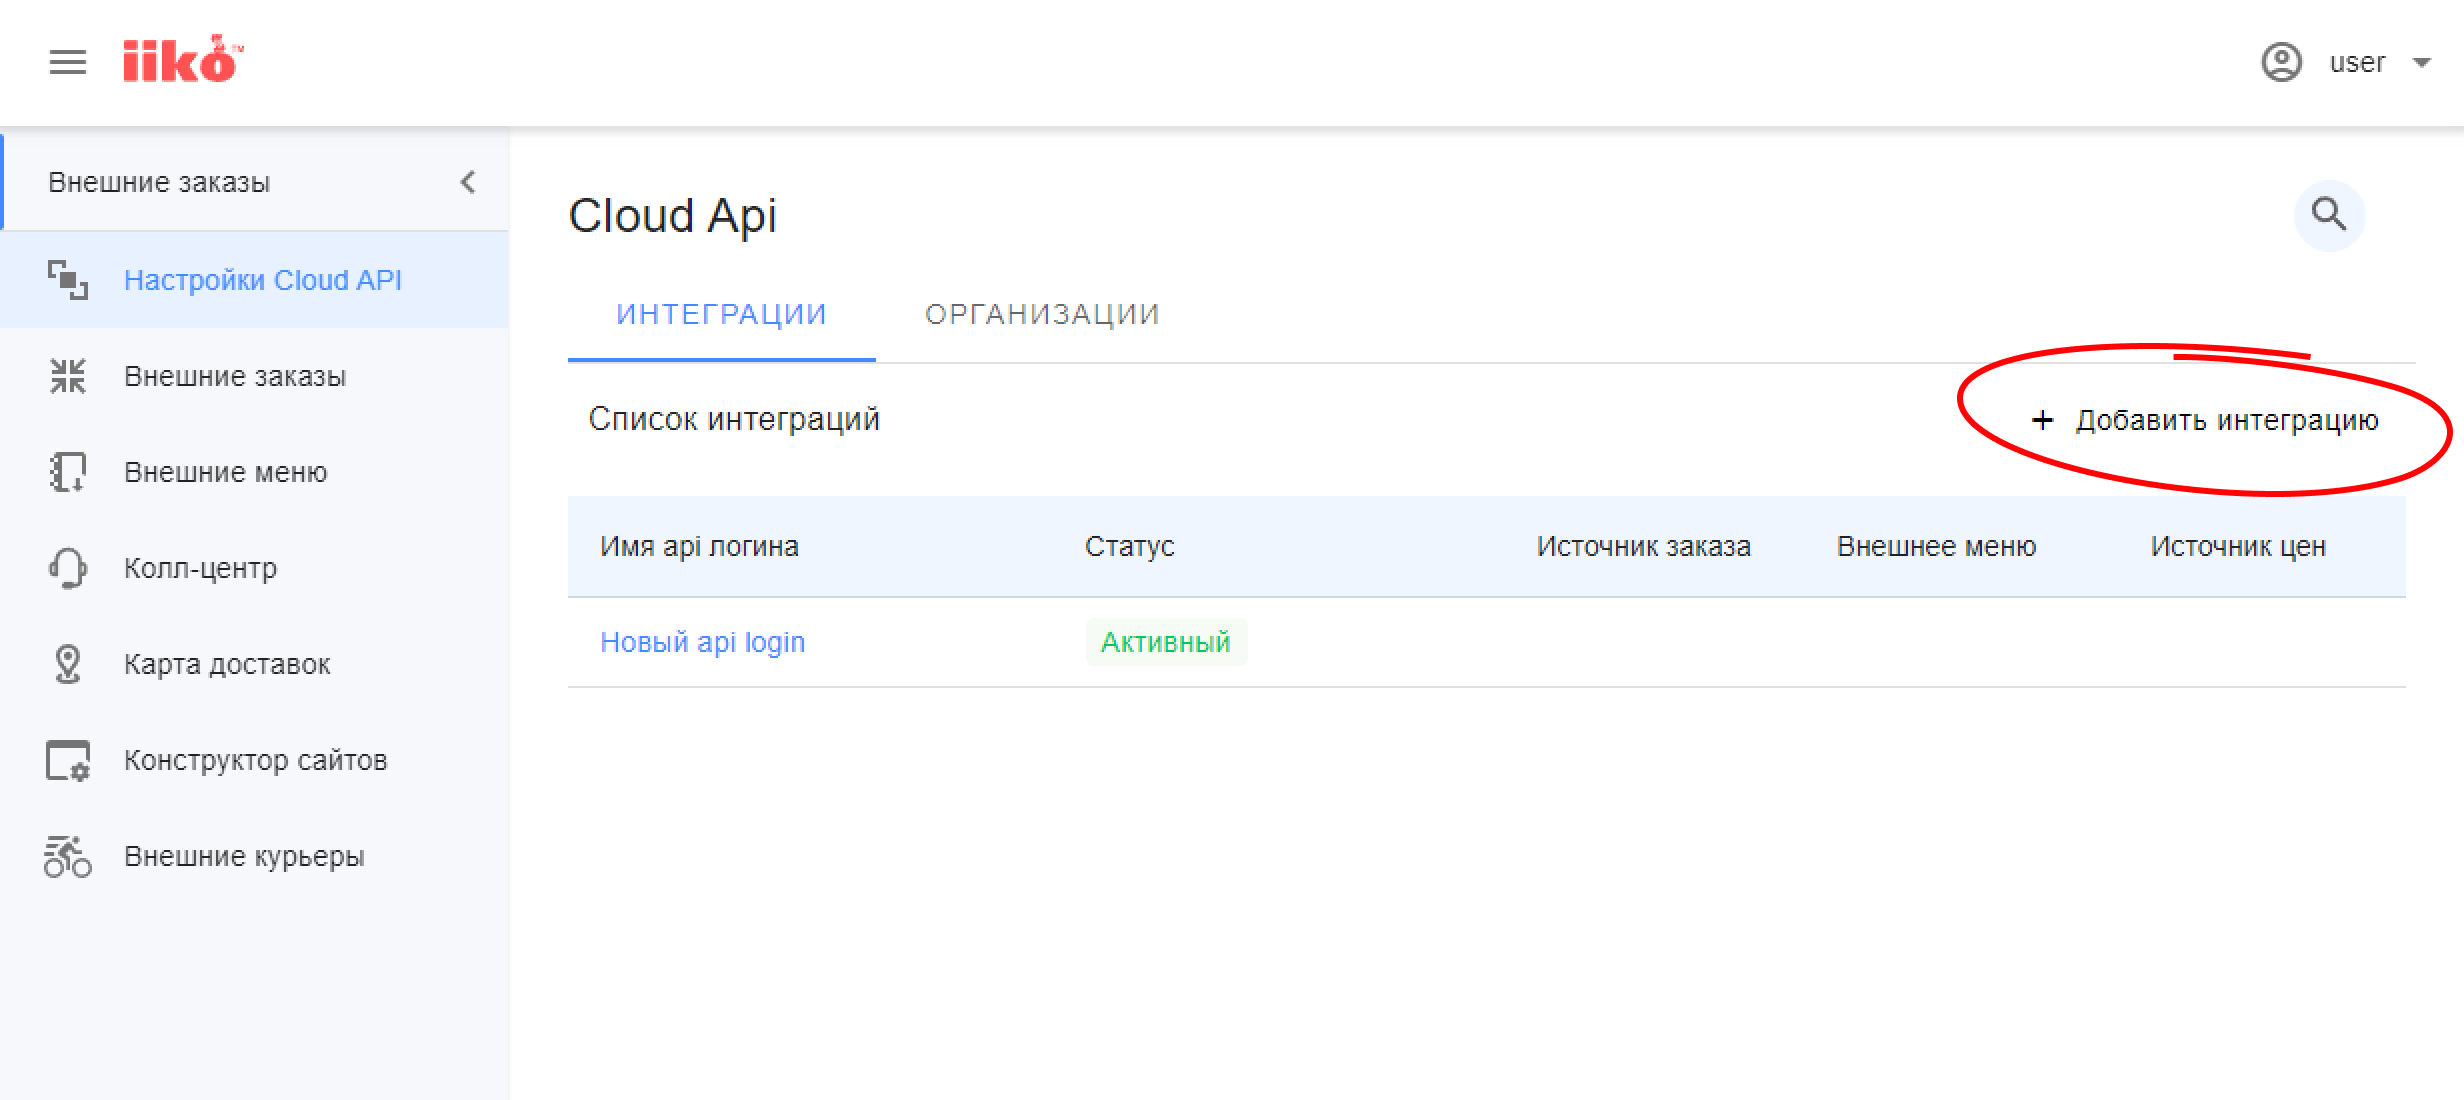2464x1100 pixels.
Task: Expand the user dropdown arrow
Action: coord(2422,62)
